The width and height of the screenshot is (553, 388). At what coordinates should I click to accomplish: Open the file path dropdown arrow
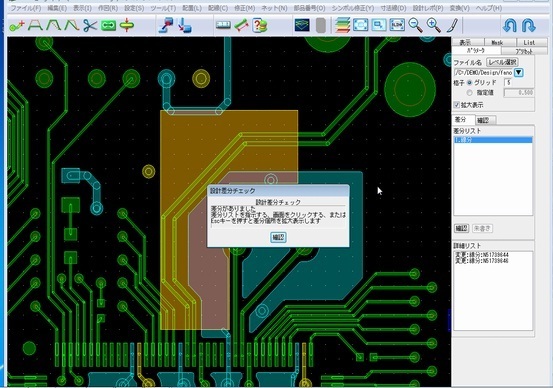pos(518,73)
